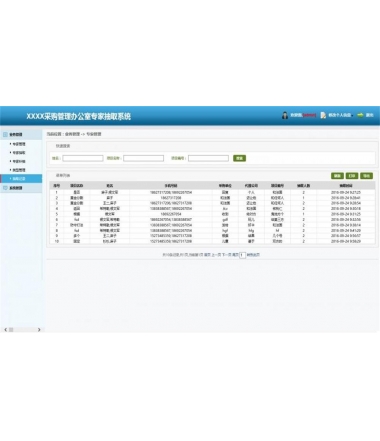
Task: Click the shield icon on the last sidebar section
Action: tap(5, 188)
